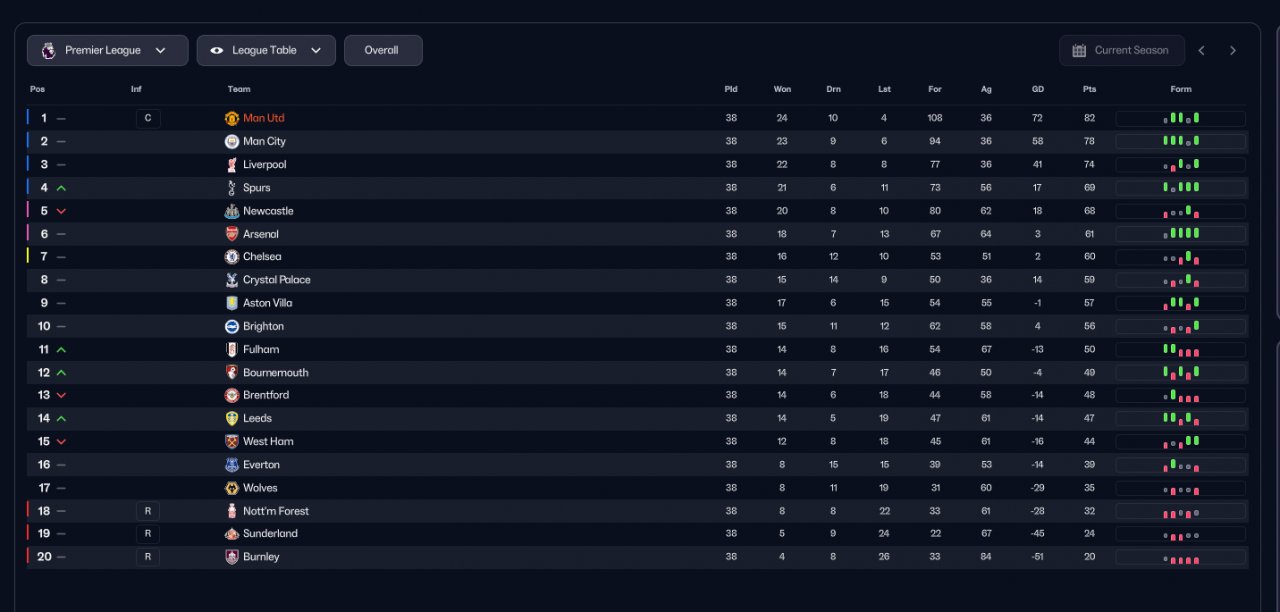Image resolution: width=1280 pixels, height=612 pixels.
Task: Sort the table by GD column header
Action: 1038,90
